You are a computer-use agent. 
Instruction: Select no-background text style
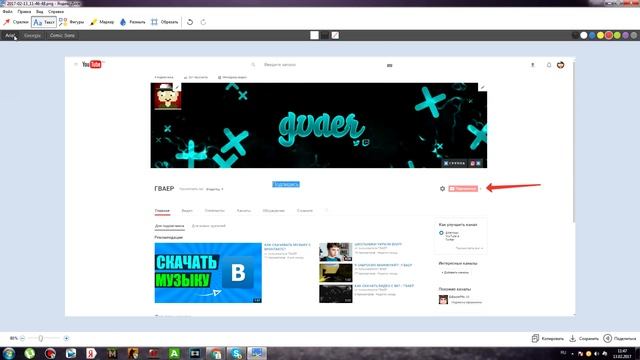[x=335, y=36]
